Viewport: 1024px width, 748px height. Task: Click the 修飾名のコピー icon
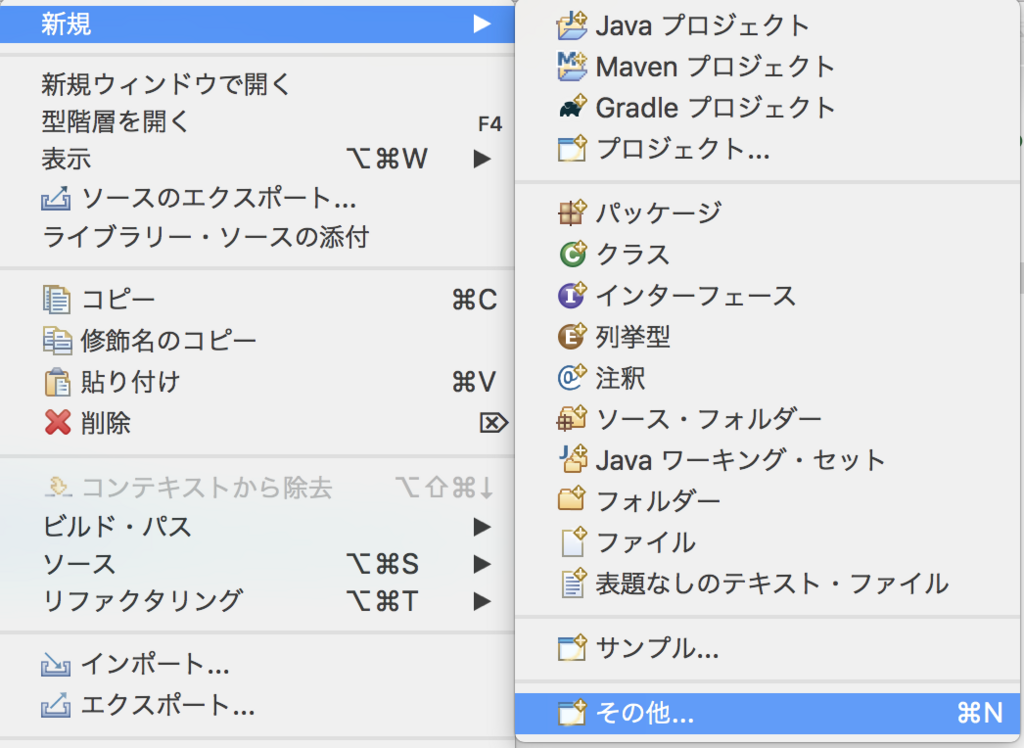pyautogui.click(x=57, y=340)
